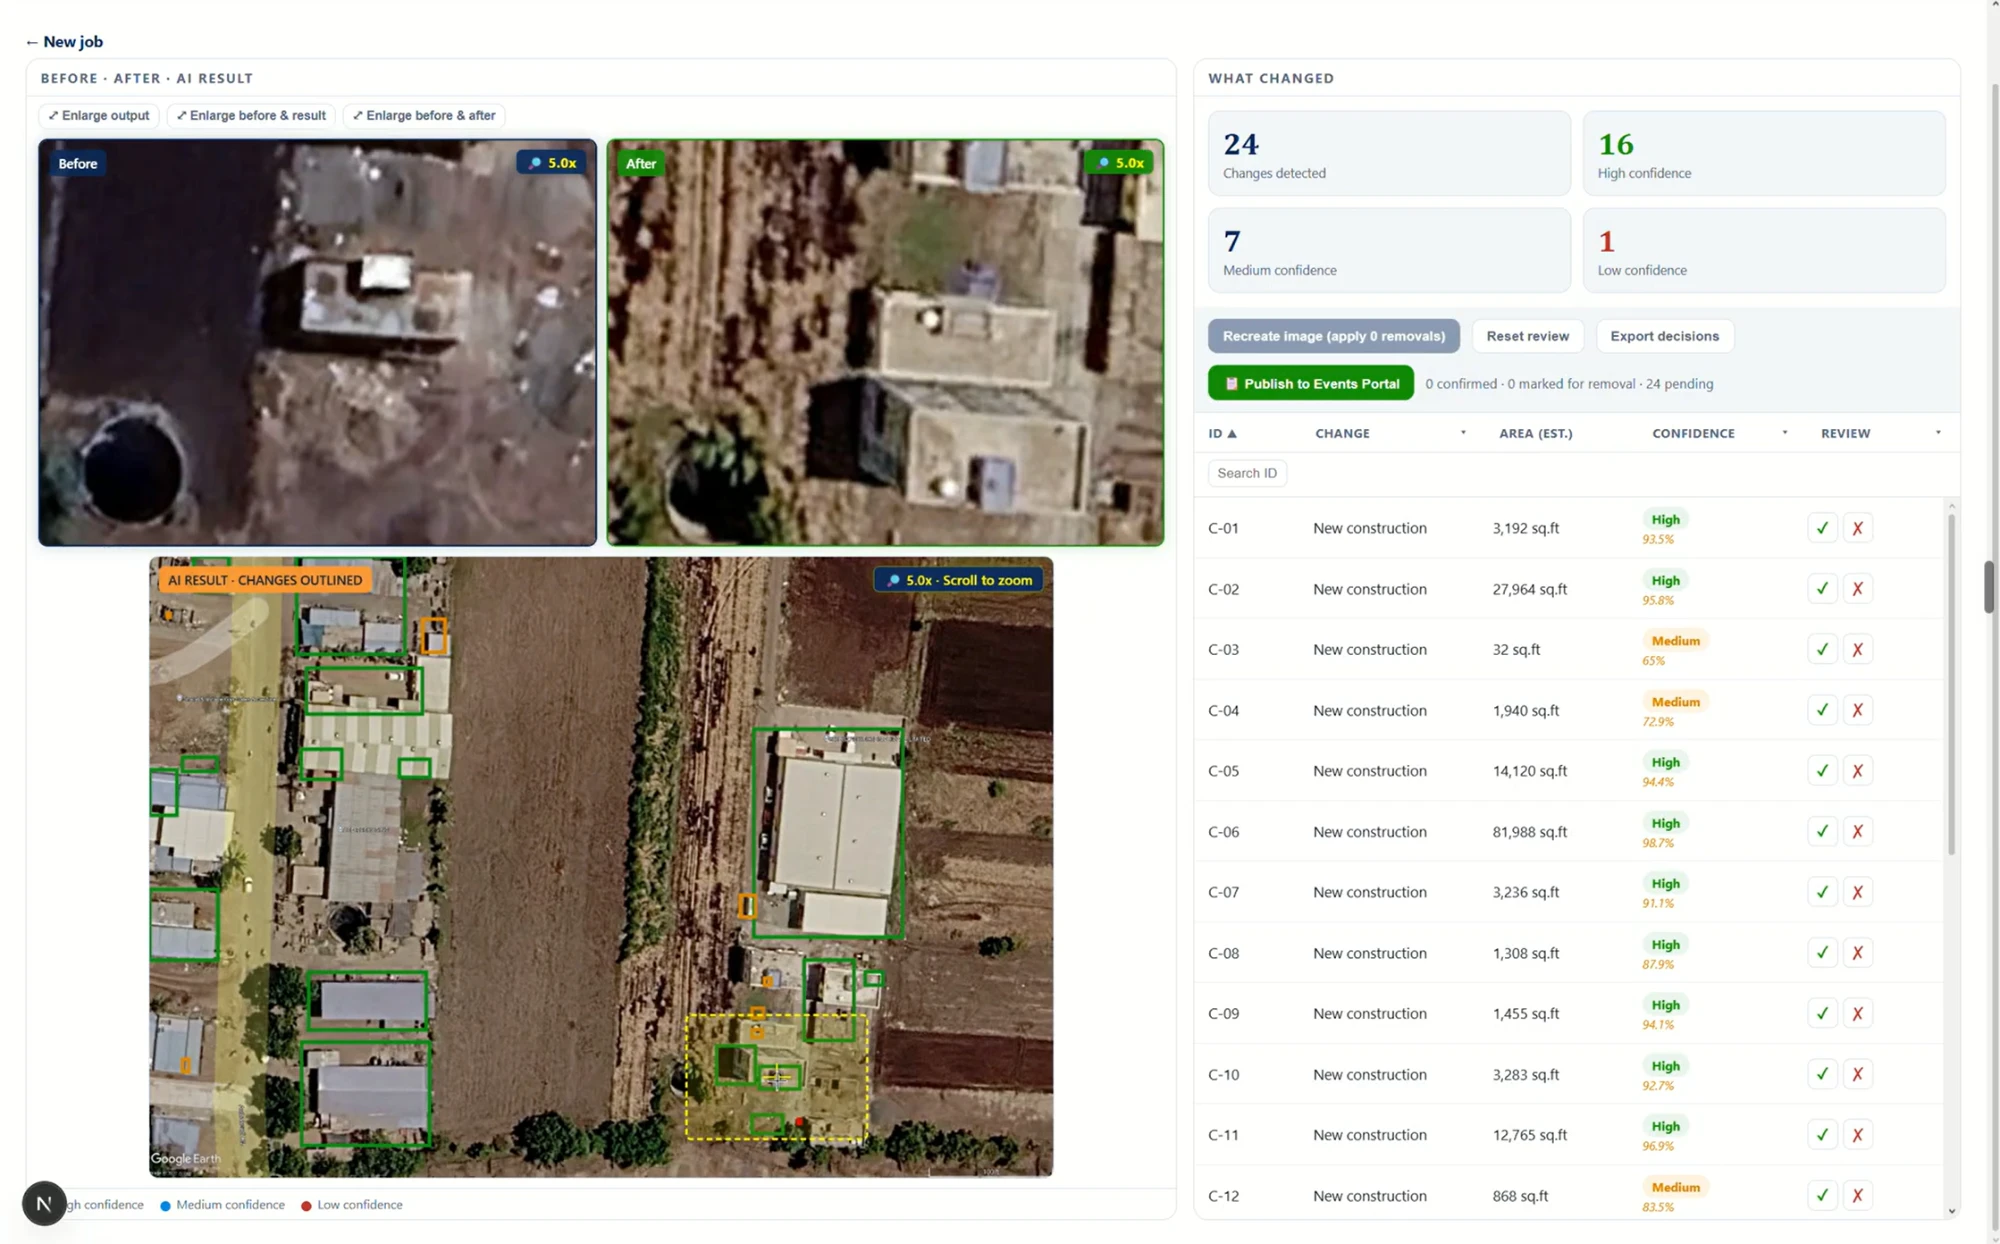Reject change C-07 using the red X
This screenshot has width=2000, height=1244.
1857,892
